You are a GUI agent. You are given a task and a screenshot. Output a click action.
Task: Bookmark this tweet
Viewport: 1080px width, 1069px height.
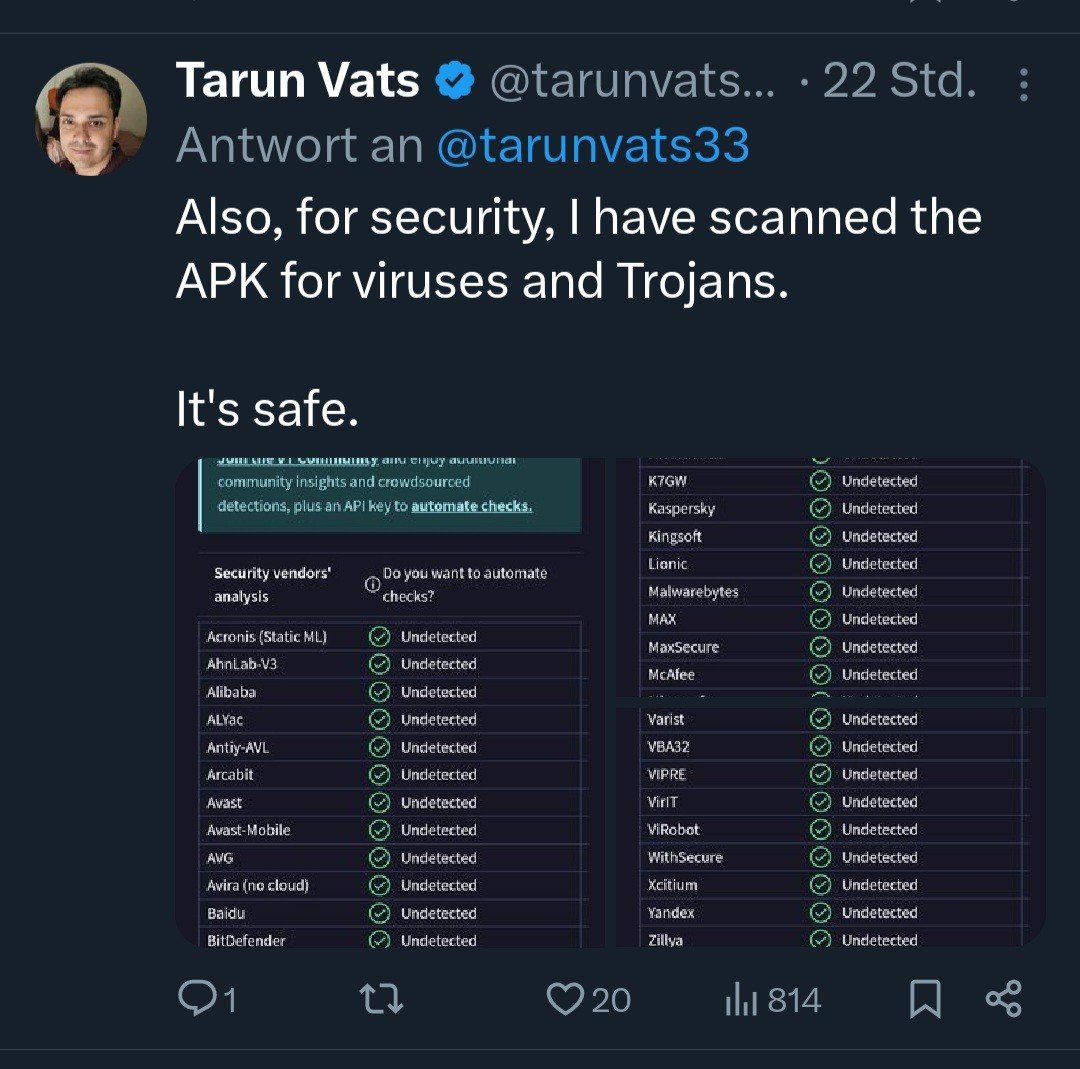pyautogui.click(x=925, y=999)
